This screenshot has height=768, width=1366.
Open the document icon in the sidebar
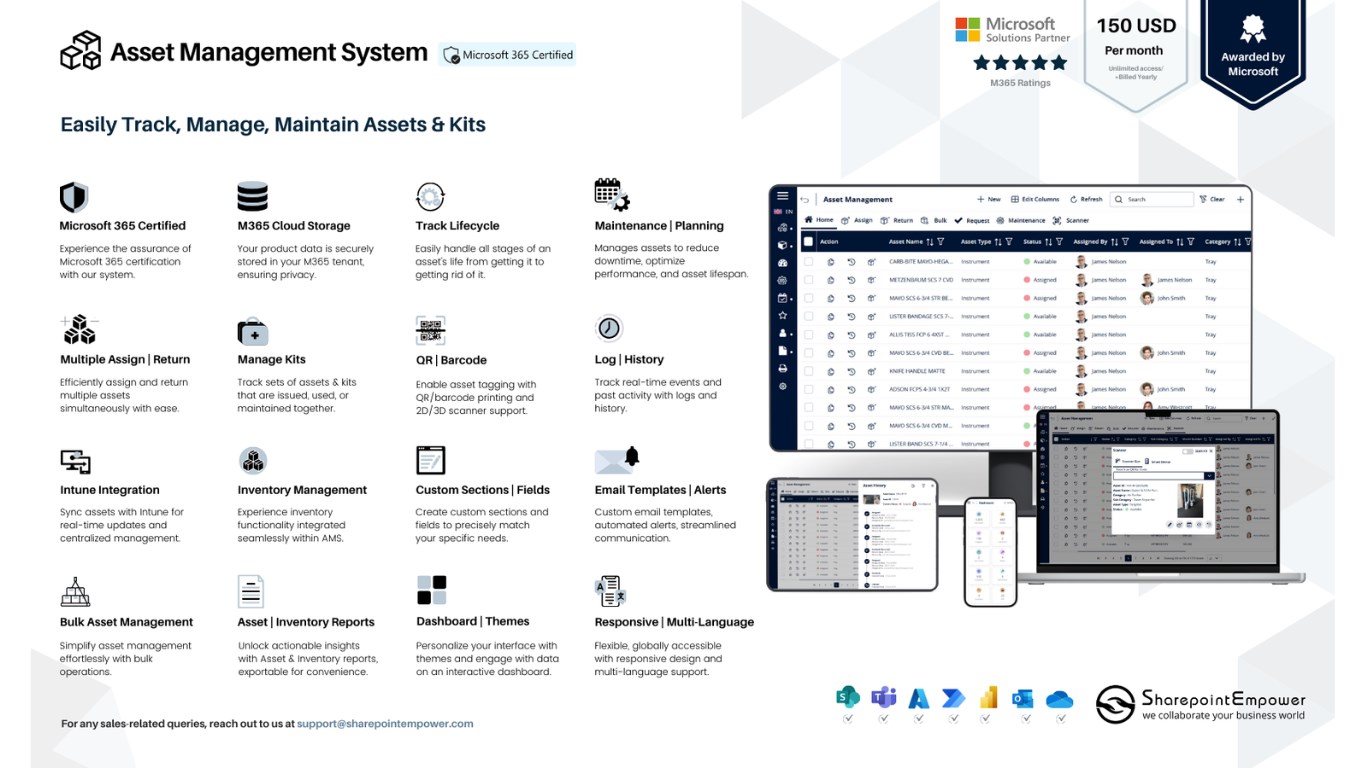coord(783,351)
